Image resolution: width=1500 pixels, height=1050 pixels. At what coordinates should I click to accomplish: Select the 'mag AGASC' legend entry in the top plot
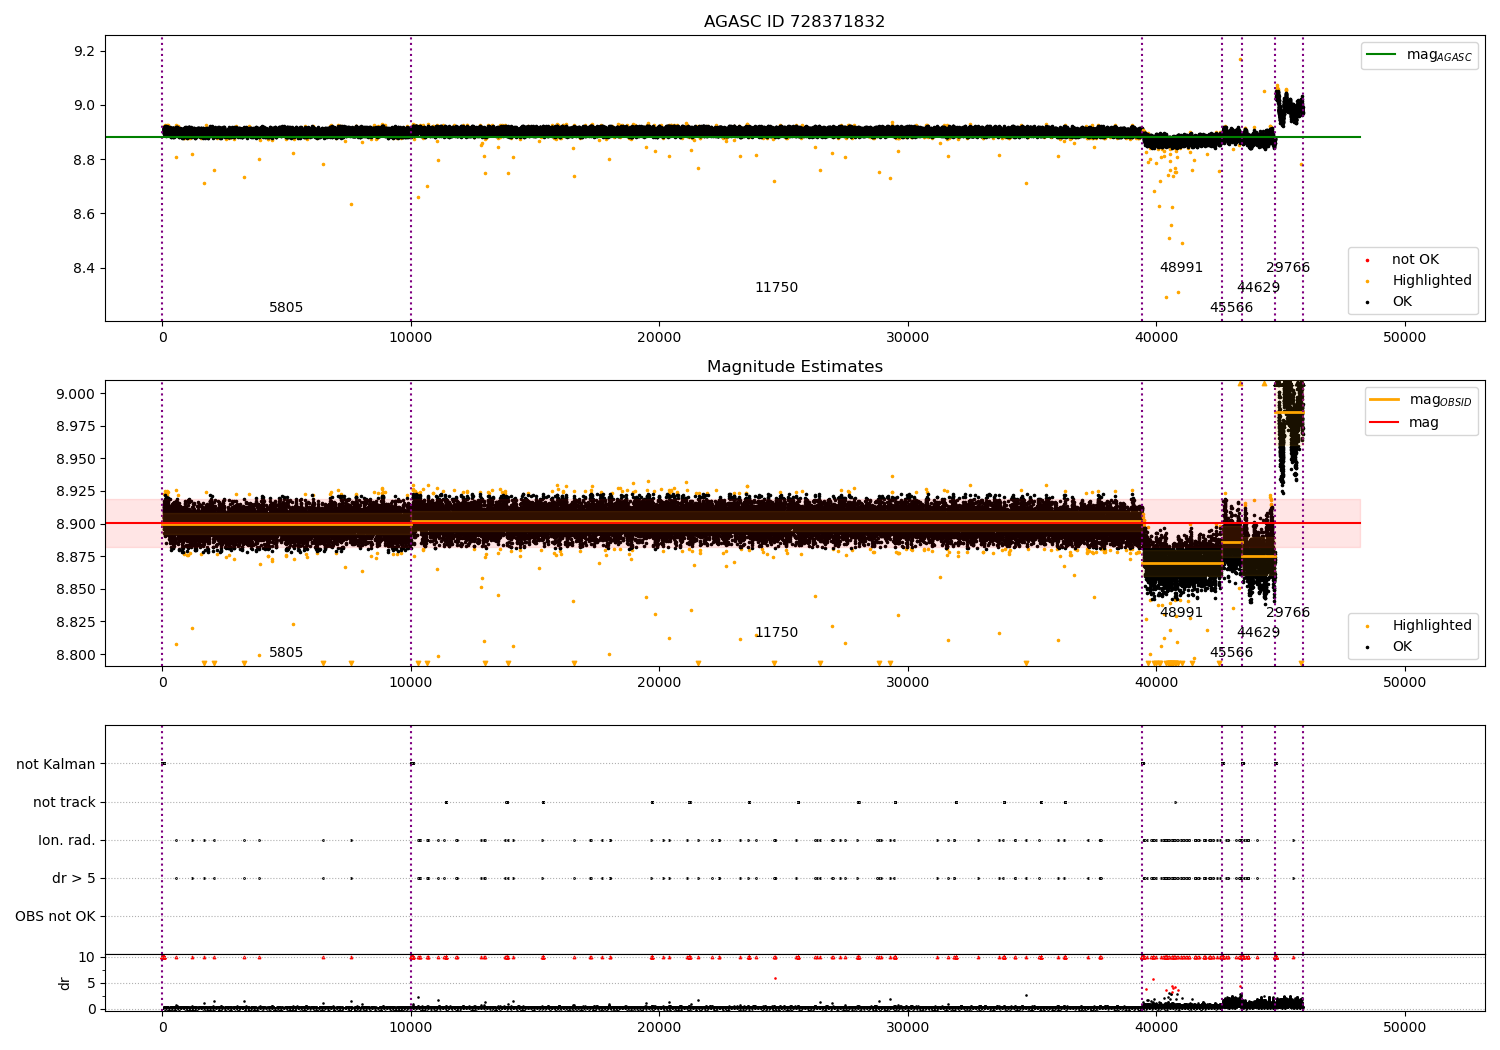pos(1420,55)
